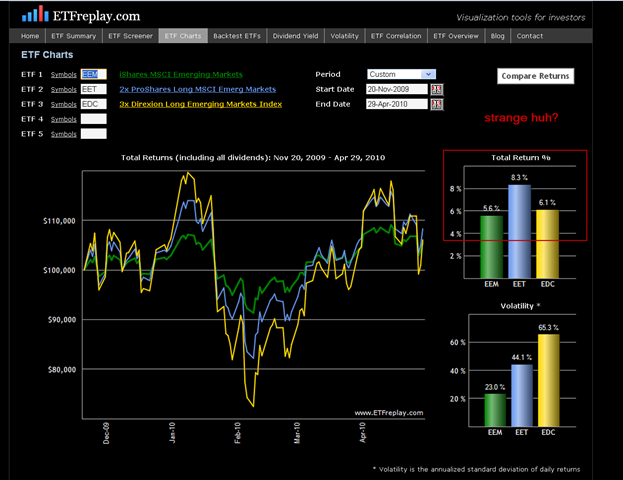Click the $80,000 axis label on the chart
The height and width of the screenshot is (480, 623).
(x=62, y=370)
